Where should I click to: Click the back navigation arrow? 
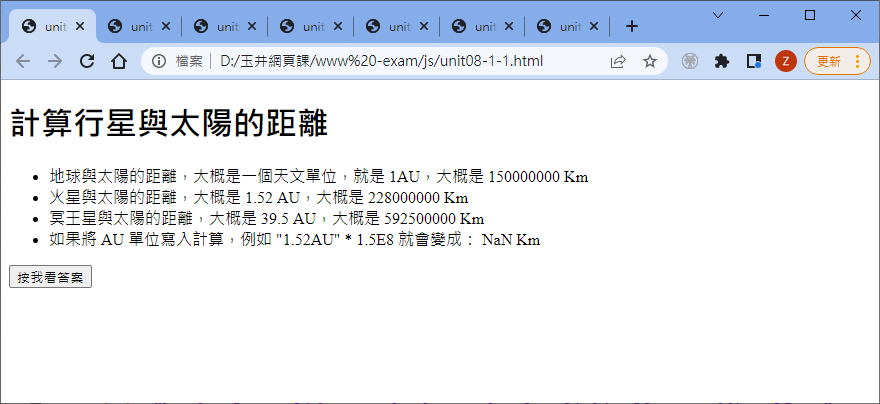pyautogui.click(x=23, y=61)
